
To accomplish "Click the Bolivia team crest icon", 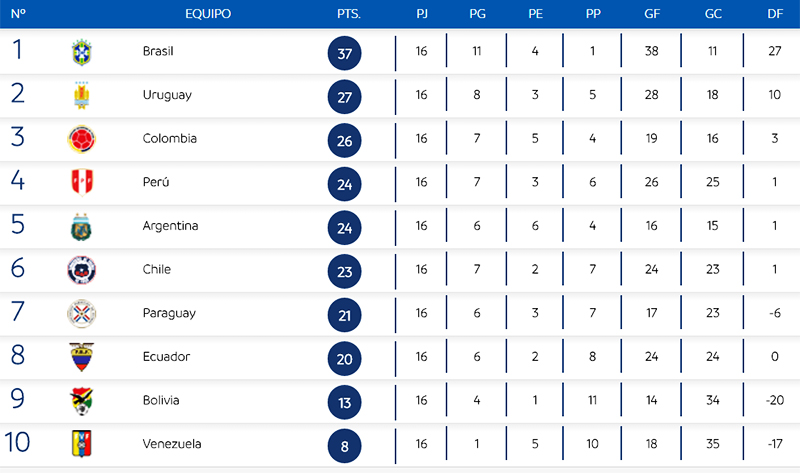I will pos(81,401).
